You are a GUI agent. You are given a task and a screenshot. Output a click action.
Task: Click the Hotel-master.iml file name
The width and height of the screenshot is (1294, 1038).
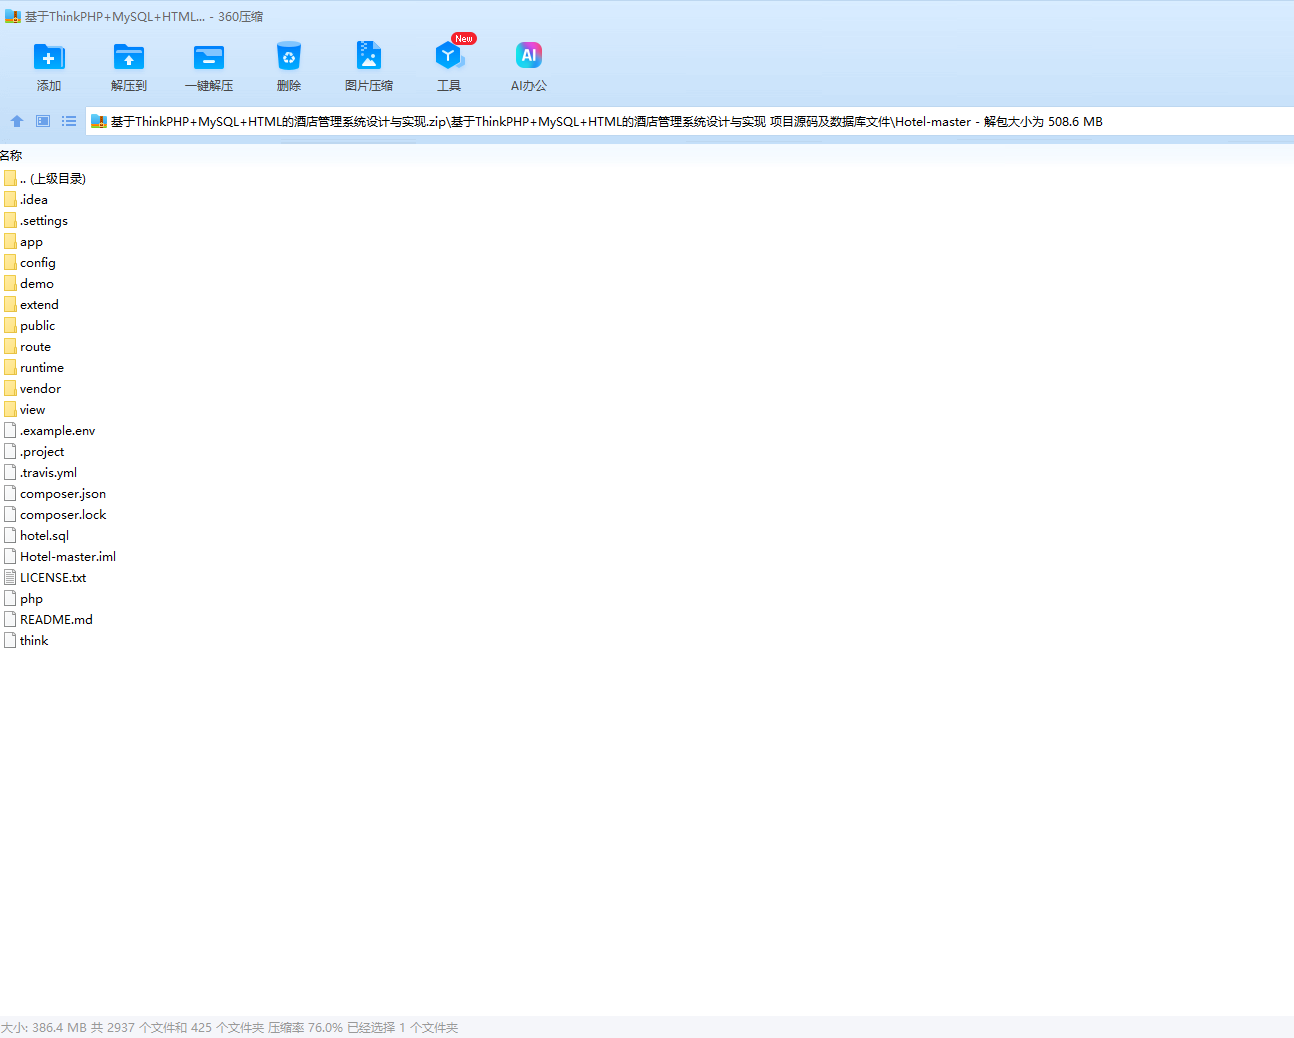pos(68,557)
